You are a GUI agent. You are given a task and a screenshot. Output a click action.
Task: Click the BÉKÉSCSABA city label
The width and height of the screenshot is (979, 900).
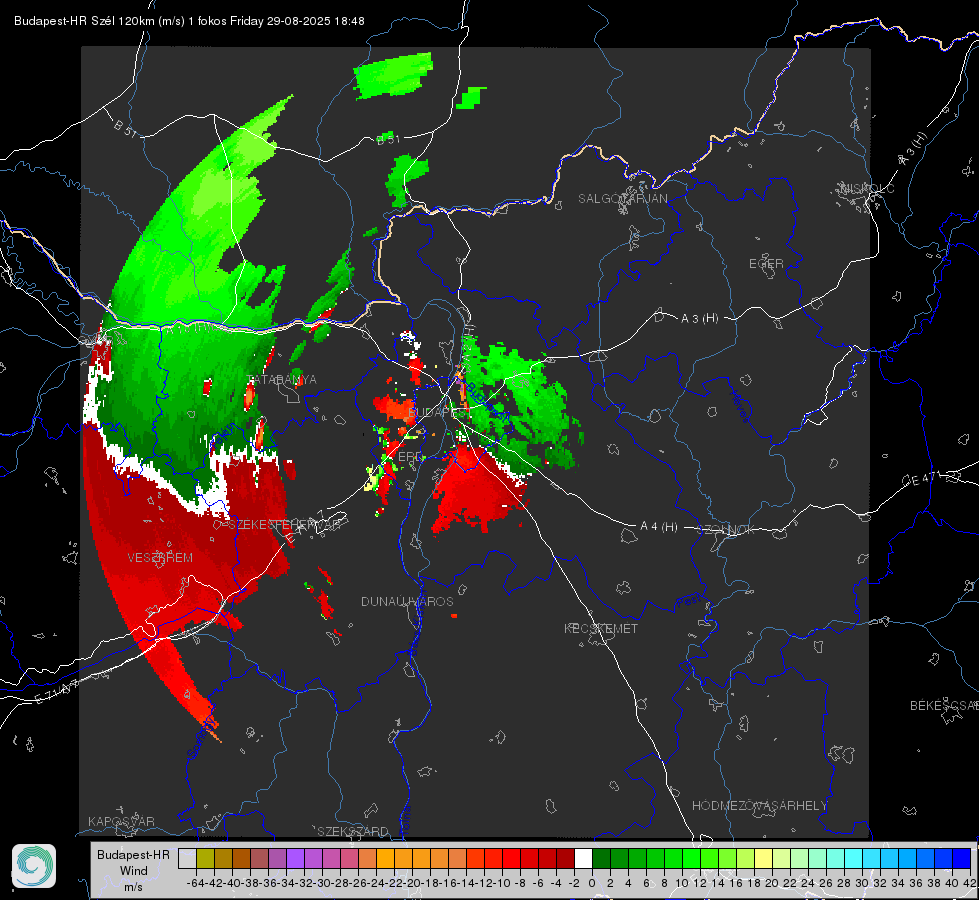coord(943,705)
